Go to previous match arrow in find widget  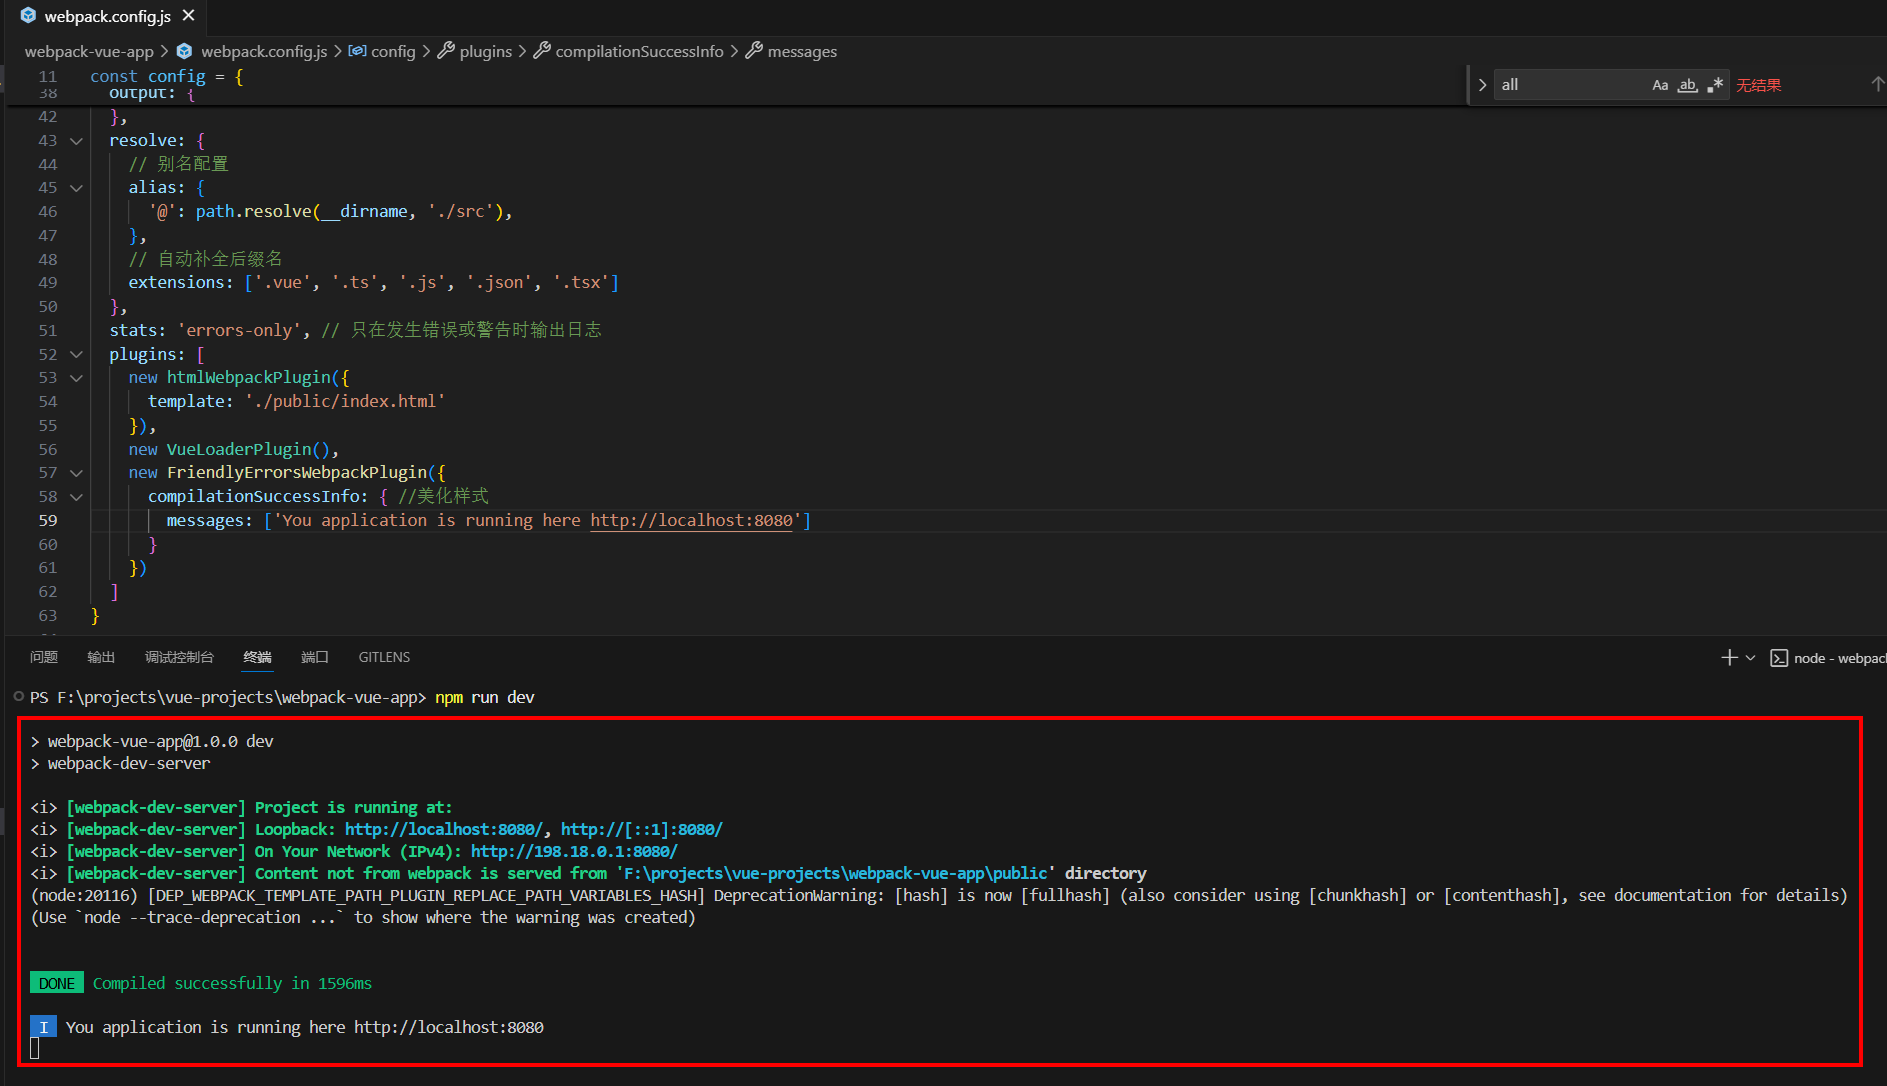(1877, 85)
